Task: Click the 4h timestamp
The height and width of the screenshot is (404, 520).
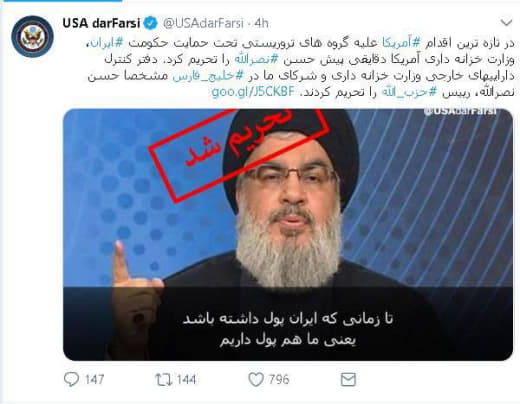Action: tap(261, 23)
